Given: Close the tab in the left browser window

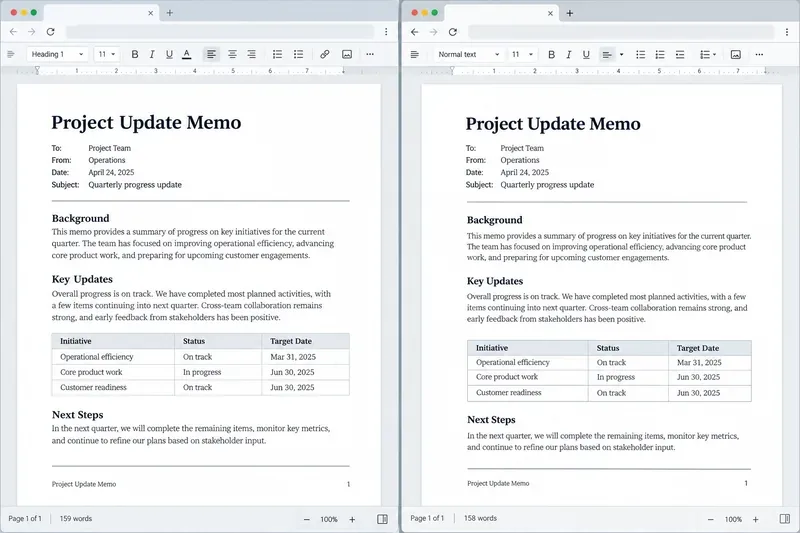Looking at the screenshot, I should tap(151, 13).
